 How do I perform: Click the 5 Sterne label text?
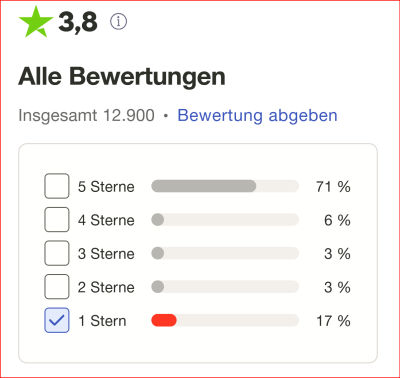click(106, 187)
